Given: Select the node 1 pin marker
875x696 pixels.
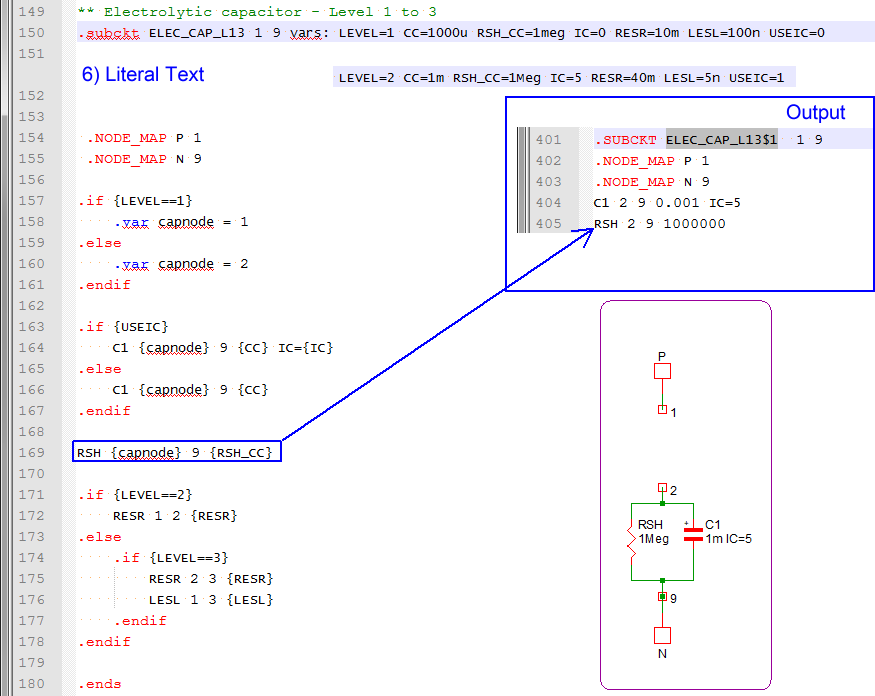Looking at the screenshot, I should pos(661,410).
